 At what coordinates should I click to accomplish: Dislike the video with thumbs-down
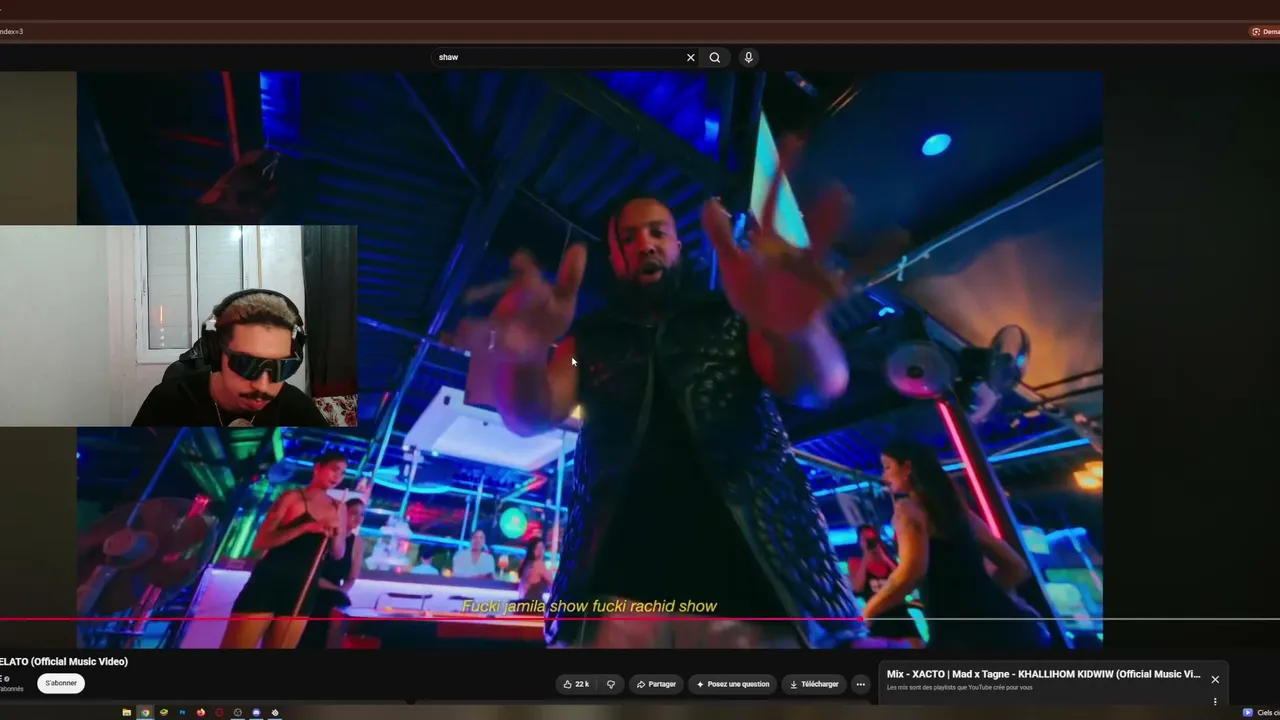click(x=611, y=684)
